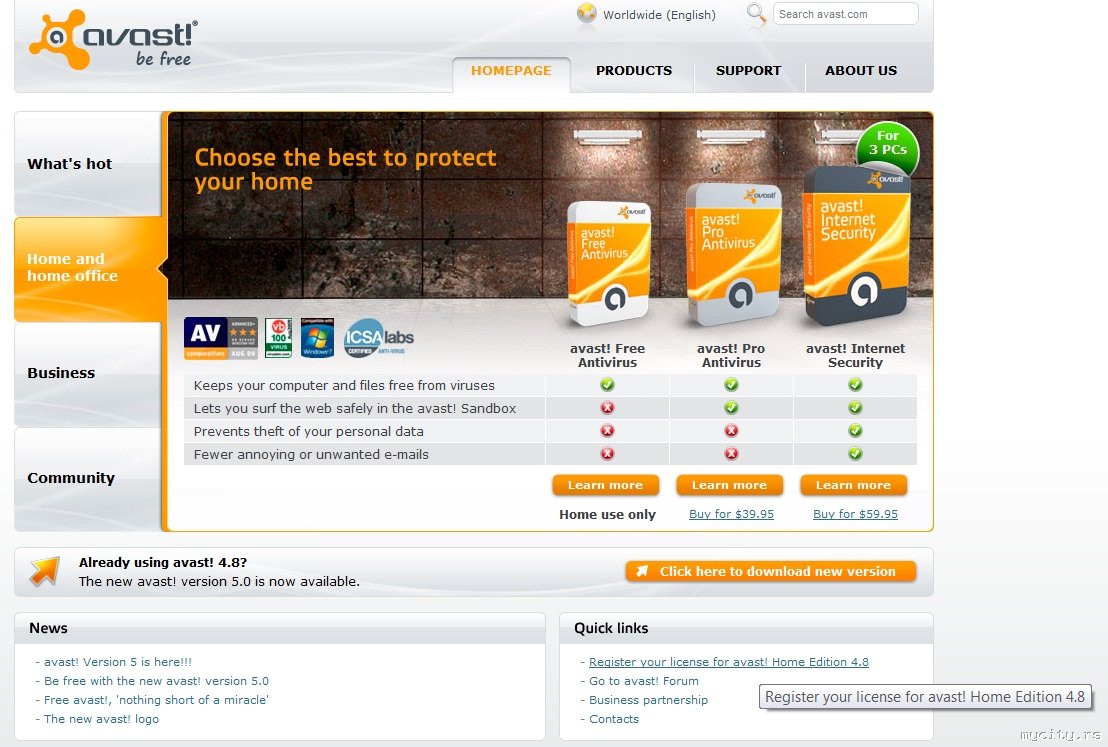
Task: Open the SUPPORT tab
Action: pos(748,71)
